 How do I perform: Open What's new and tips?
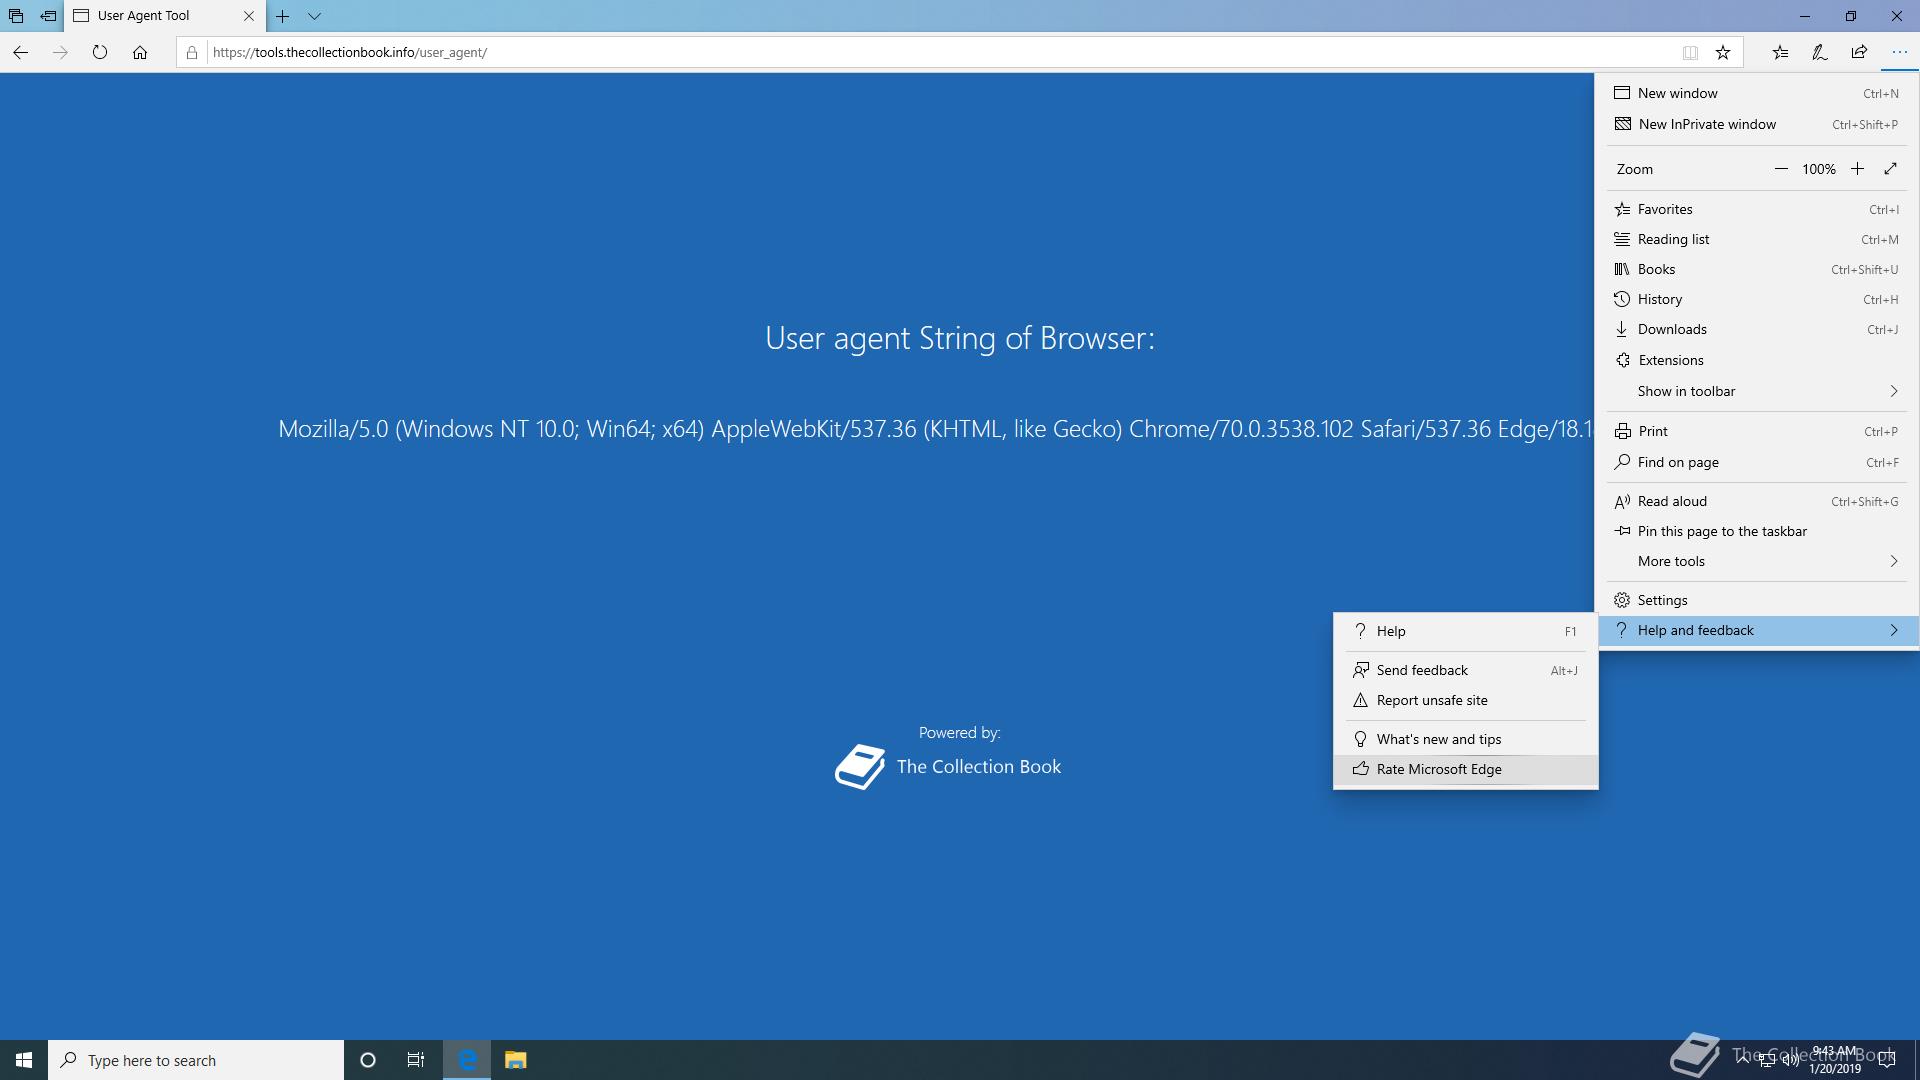[1466, 739]
